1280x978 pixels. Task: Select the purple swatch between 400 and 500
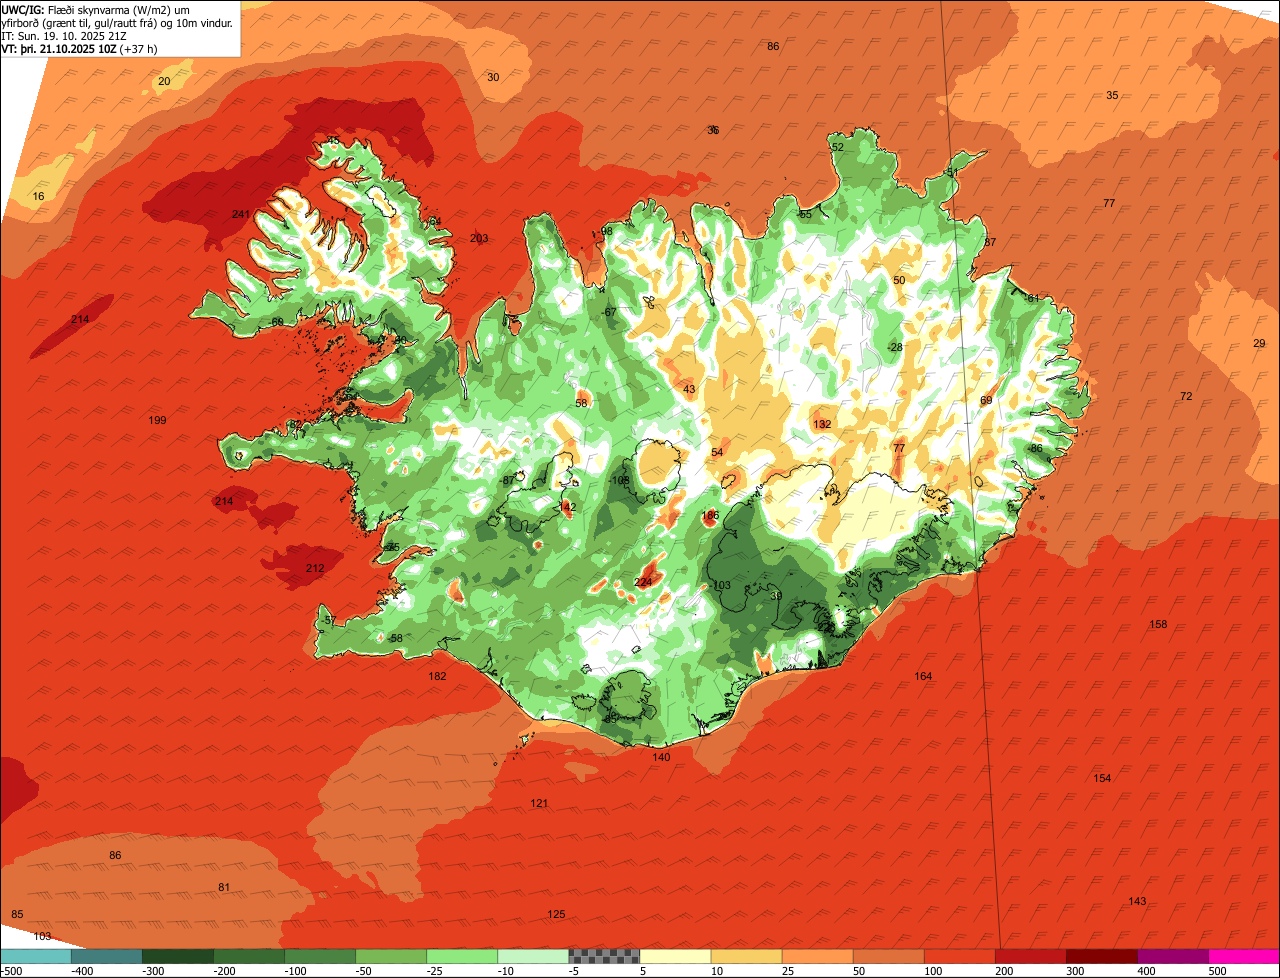point(1173,956)
